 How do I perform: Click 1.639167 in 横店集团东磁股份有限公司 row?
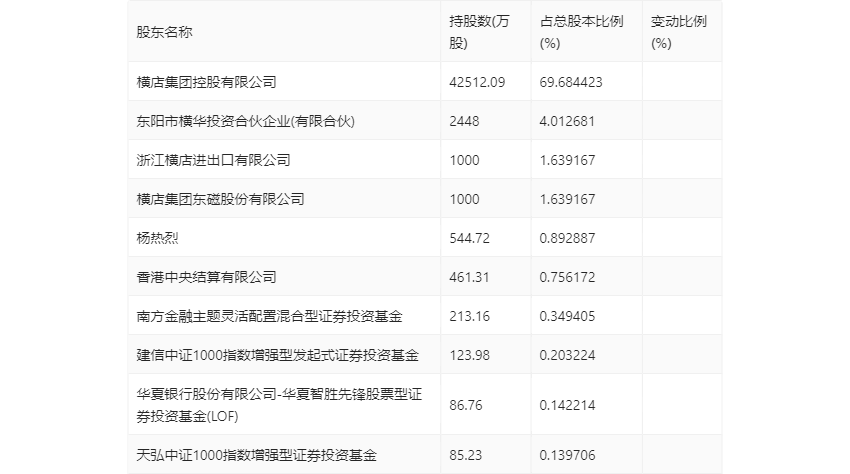(x=567, y=199)
